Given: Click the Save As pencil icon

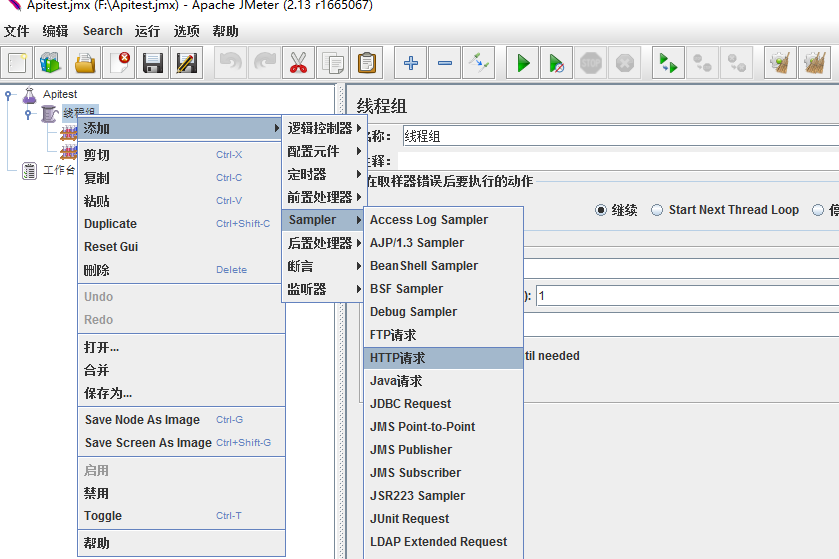Looking at the screenshot, I should click(187, 63).
